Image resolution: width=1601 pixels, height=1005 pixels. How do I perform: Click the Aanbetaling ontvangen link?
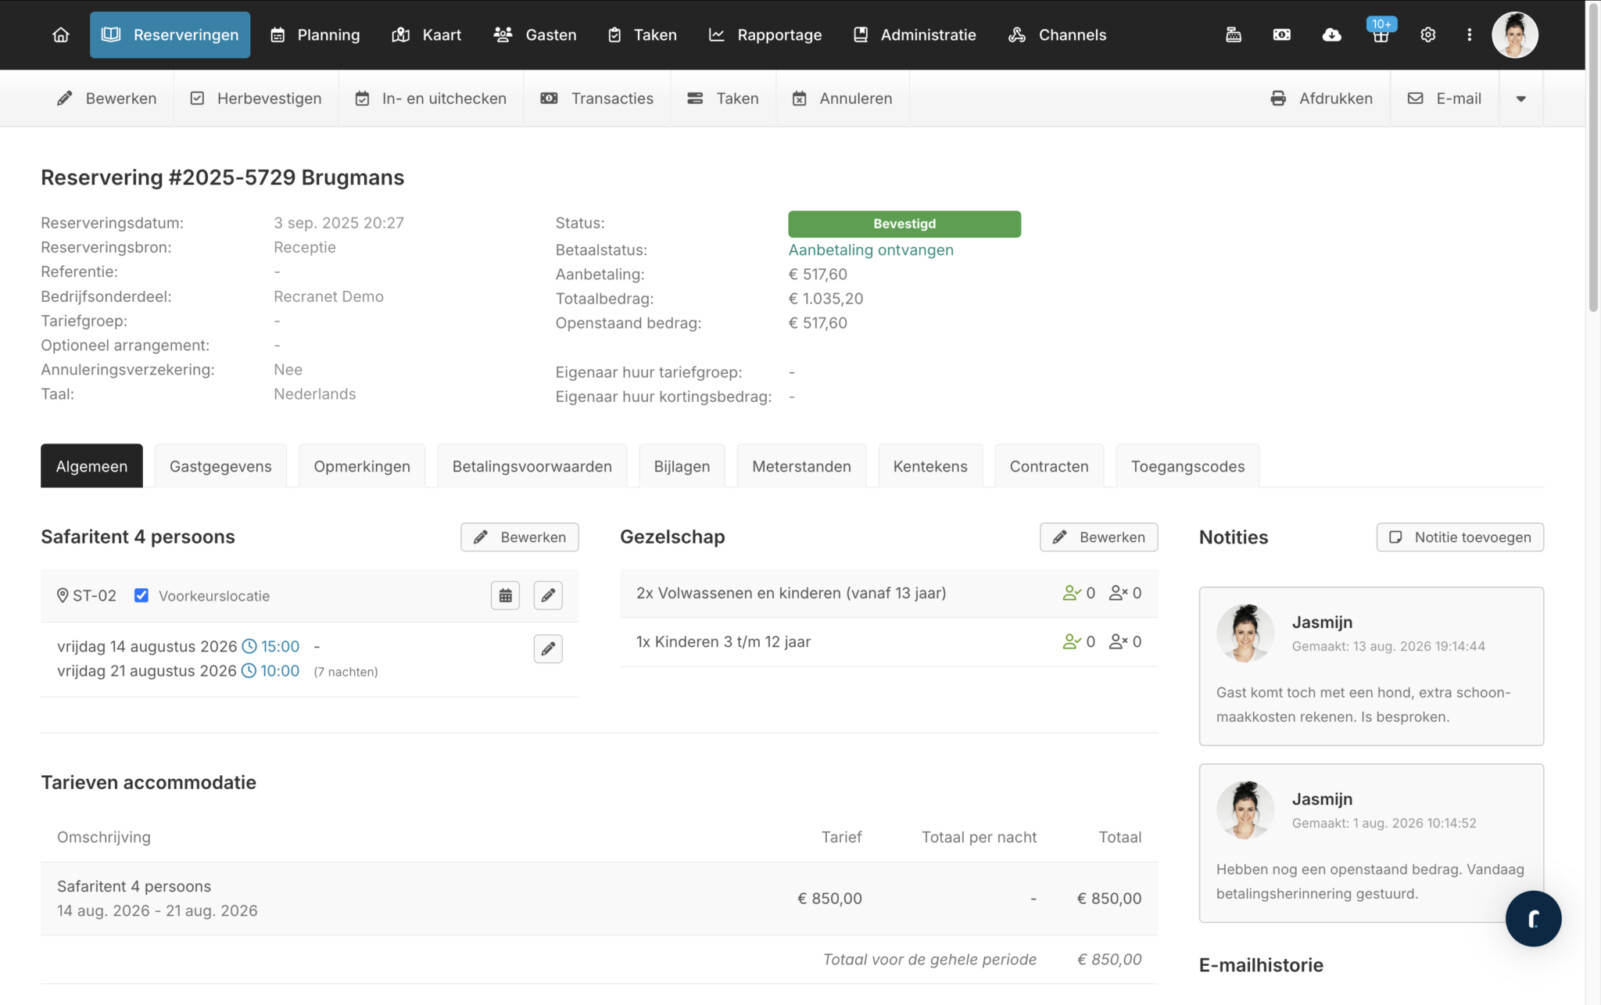pos(870,250)
